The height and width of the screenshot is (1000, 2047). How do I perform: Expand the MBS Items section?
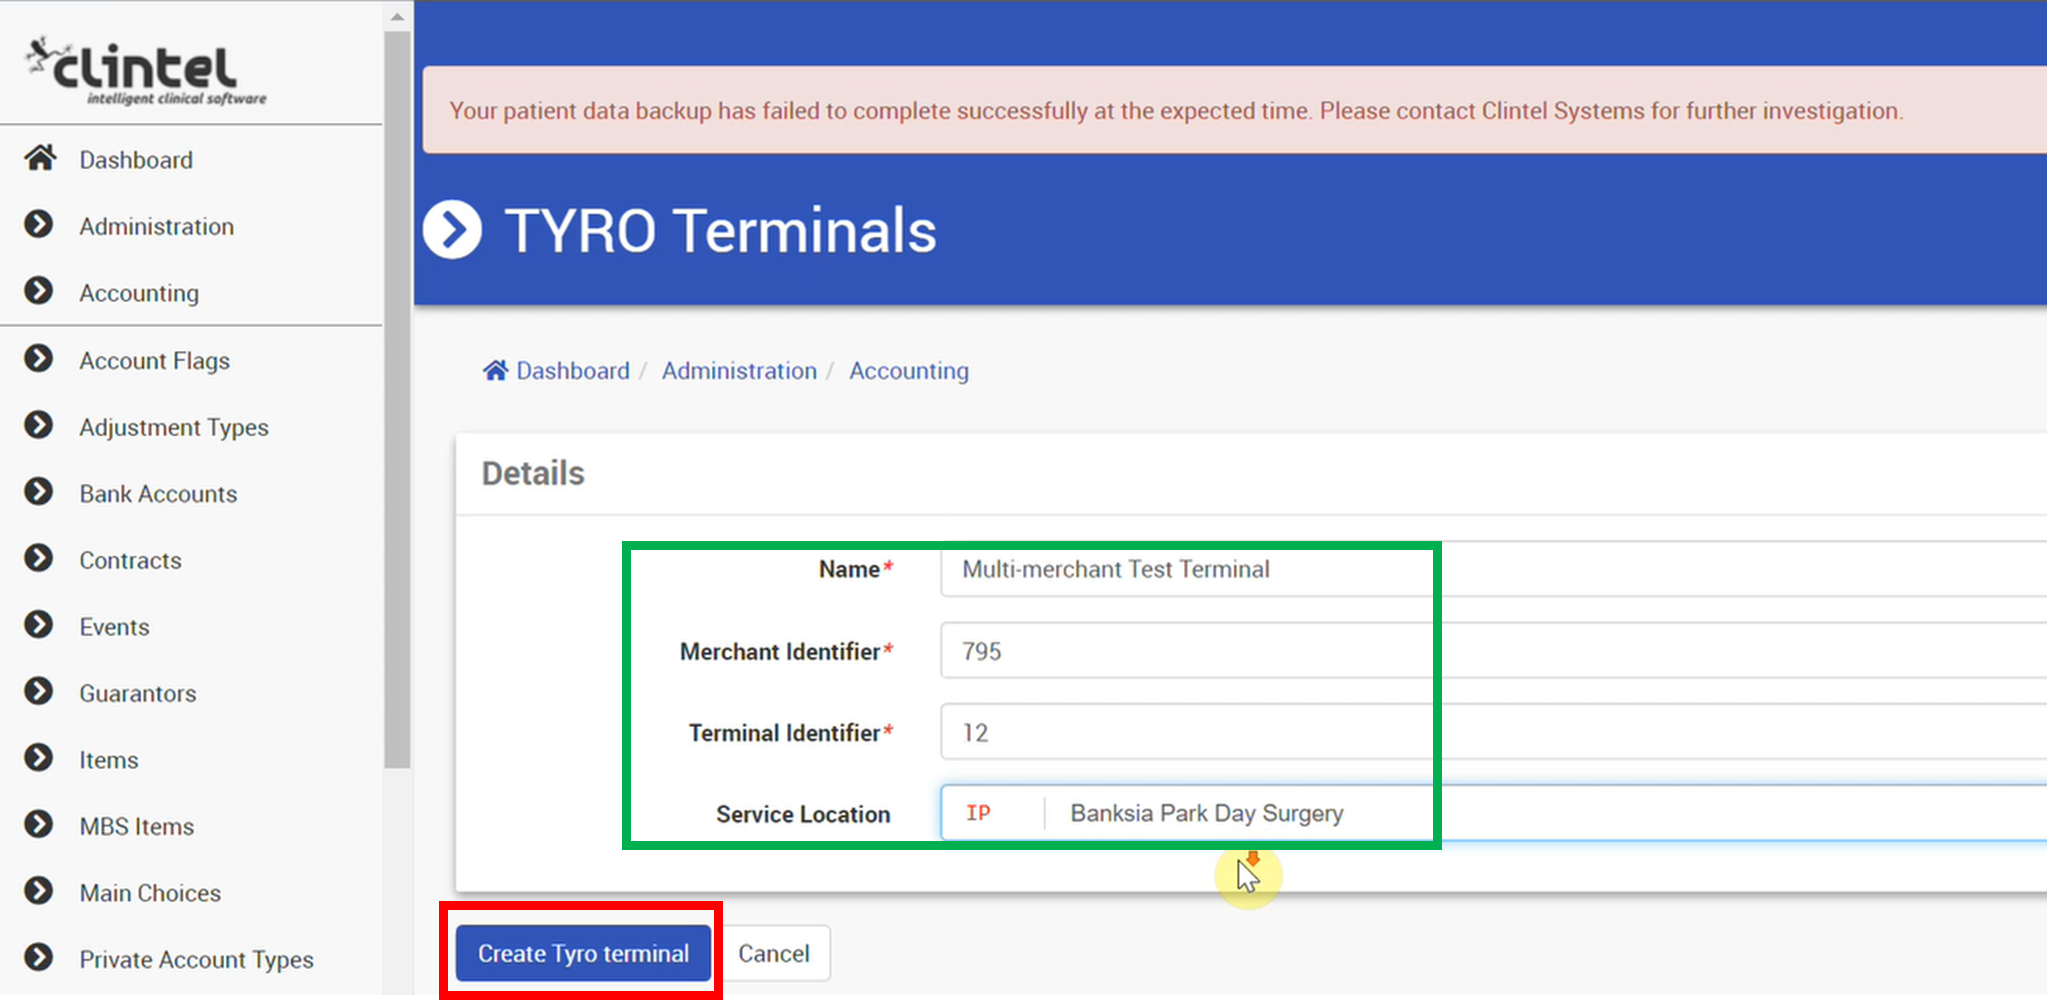tap(38, 824)
